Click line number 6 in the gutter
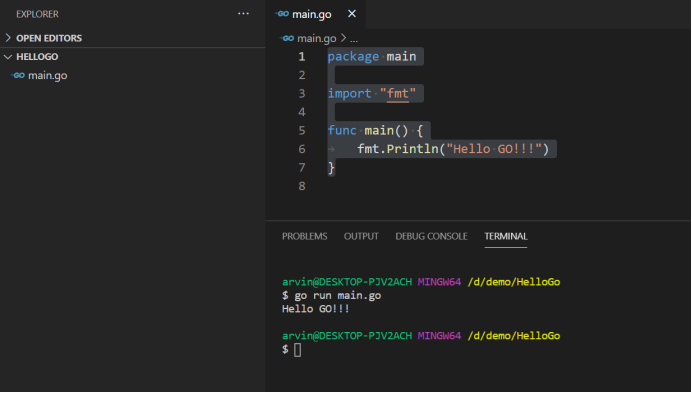 pos(302,149)
